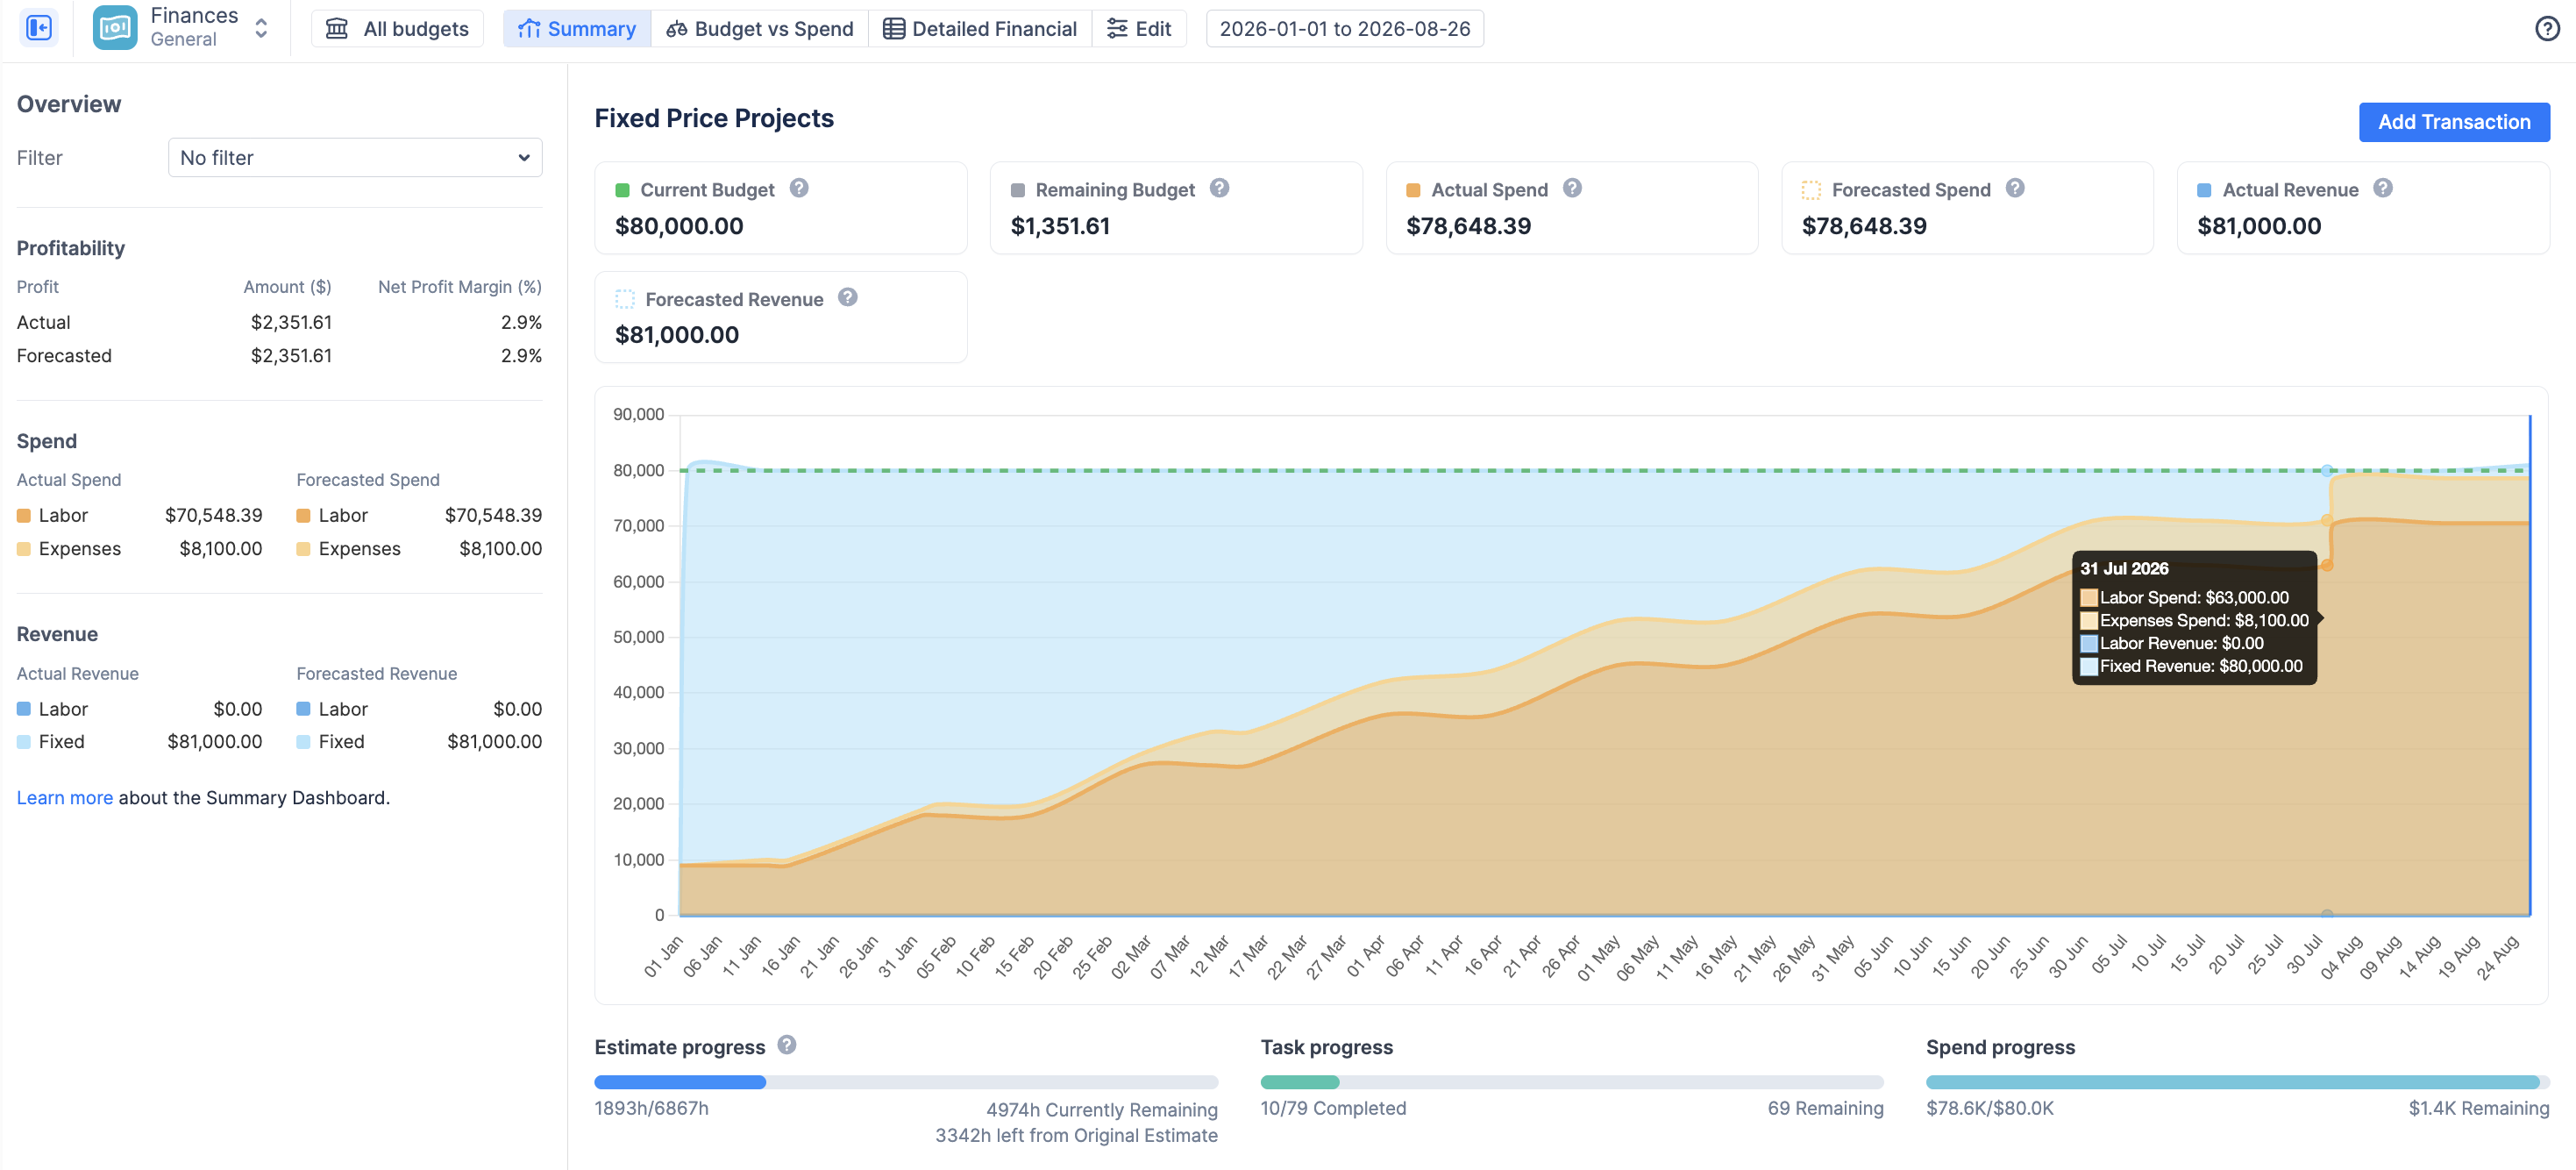Click the Finances app icon
The image size is (2576, 1170).
pyautogui.click(x=115, y=28)
